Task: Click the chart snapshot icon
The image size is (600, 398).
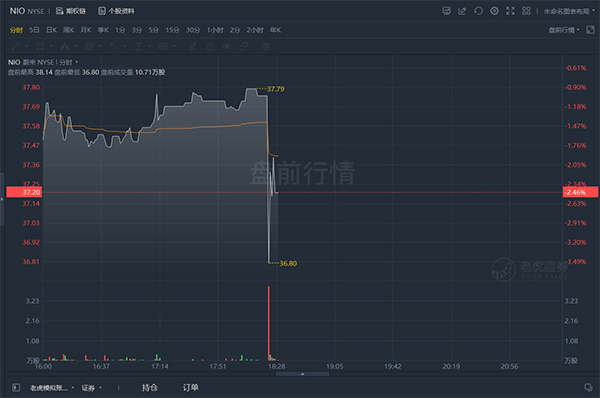Action: 447,11
